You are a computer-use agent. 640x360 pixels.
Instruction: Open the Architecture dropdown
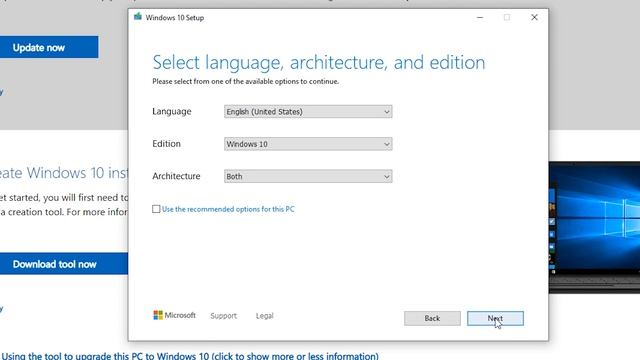click(x=308, y=176)
